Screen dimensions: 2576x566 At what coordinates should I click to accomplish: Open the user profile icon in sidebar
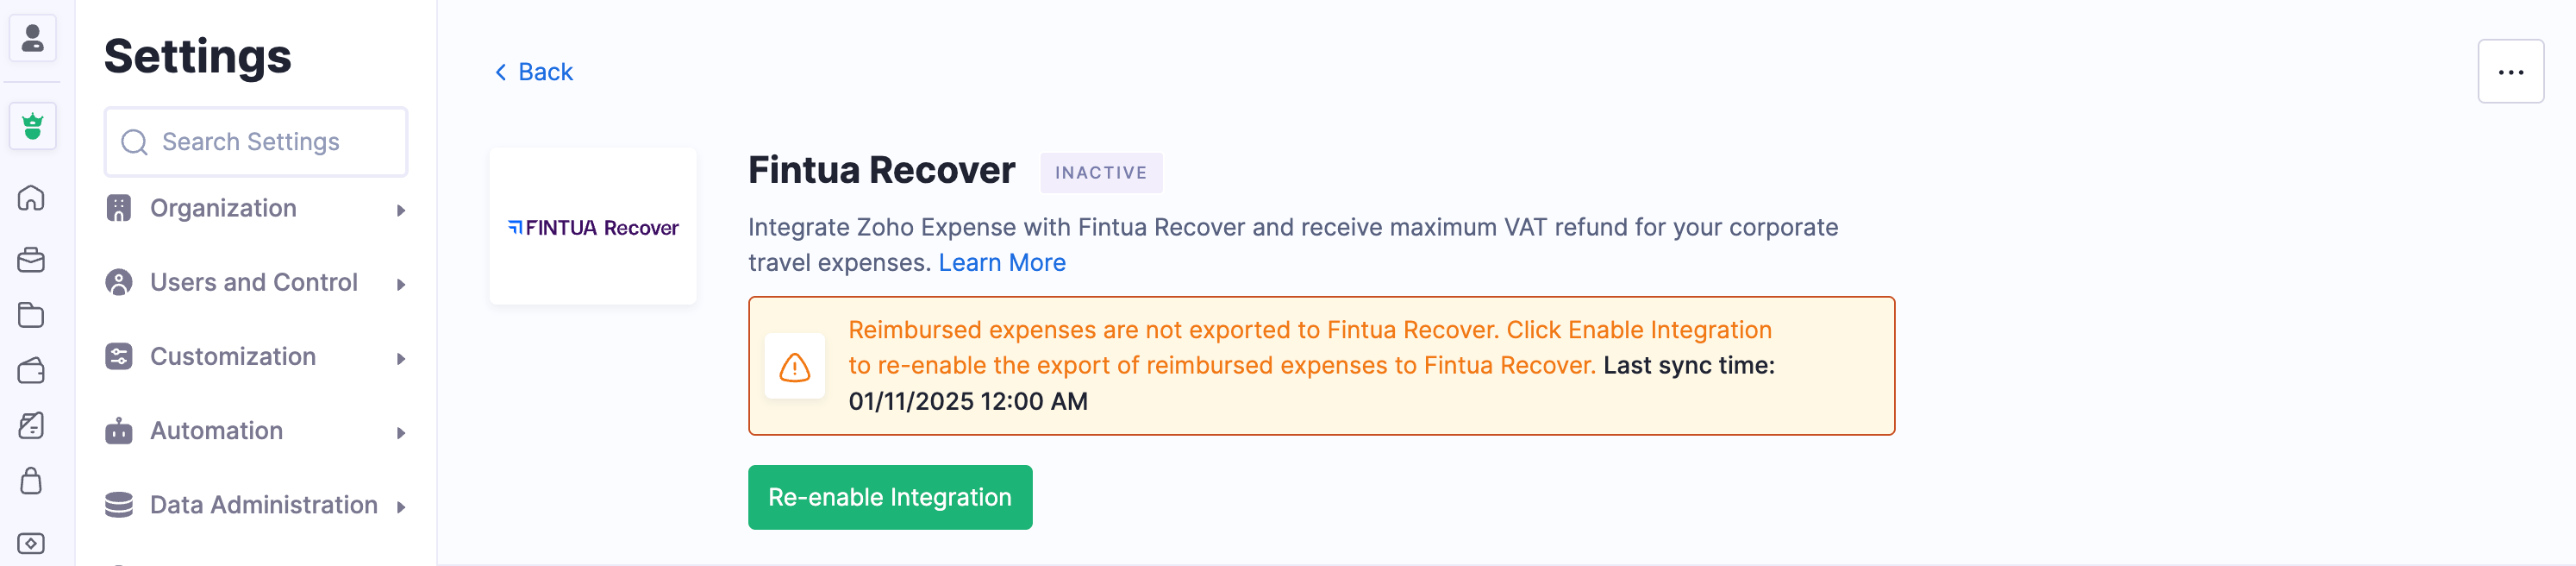point(33,39)
